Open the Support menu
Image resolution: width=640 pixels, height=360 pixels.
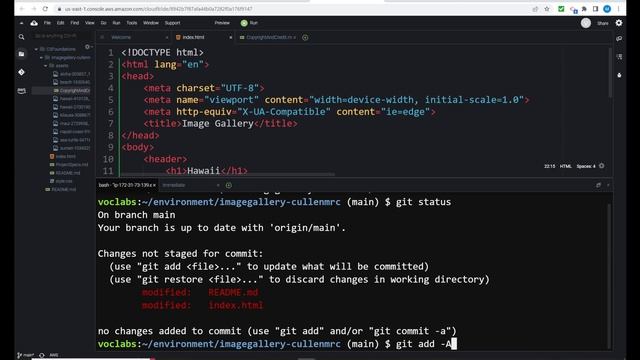point(172,23)
